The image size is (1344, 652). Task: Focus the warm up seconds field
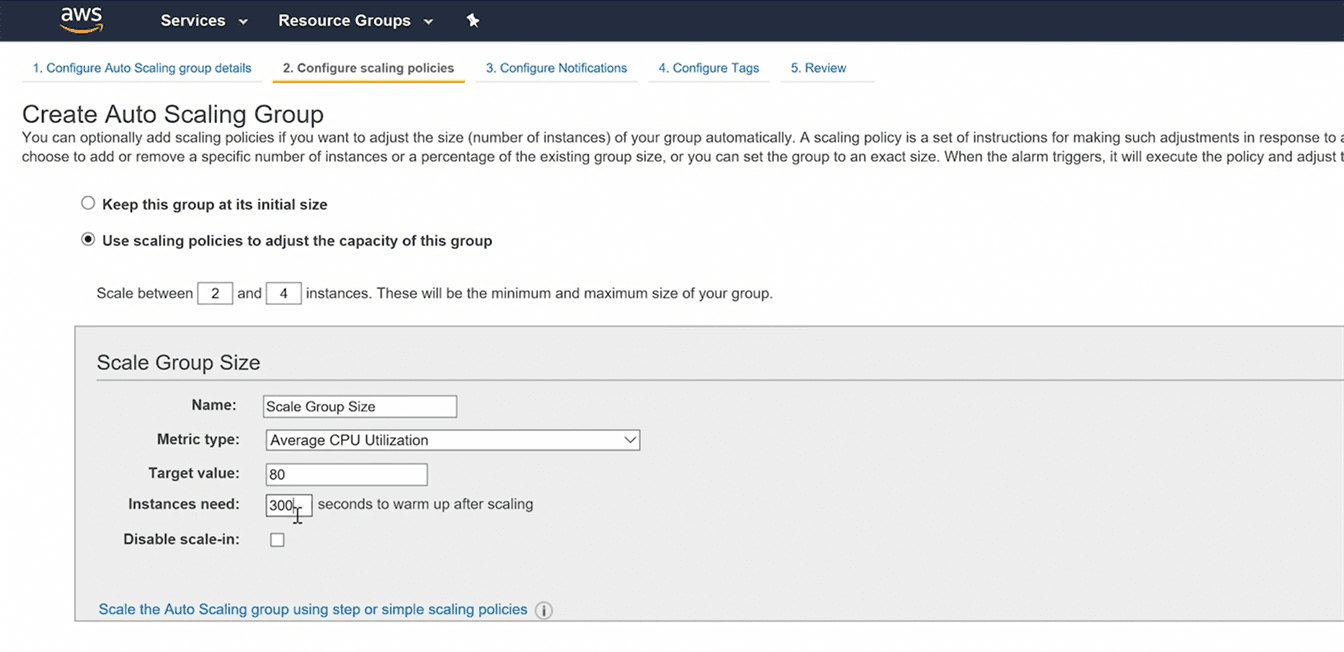pyautogui.click(x=288, y=505)
